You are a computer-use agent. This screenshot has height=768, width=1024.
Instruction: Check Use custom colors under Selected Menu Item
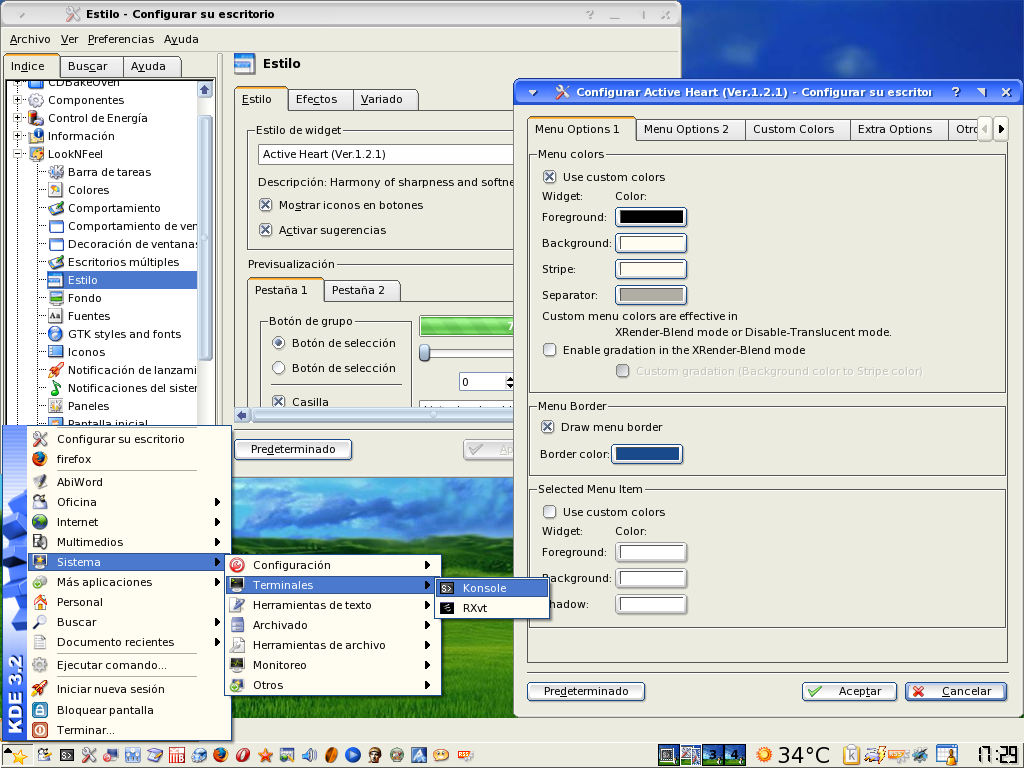[x=549, y=512]
